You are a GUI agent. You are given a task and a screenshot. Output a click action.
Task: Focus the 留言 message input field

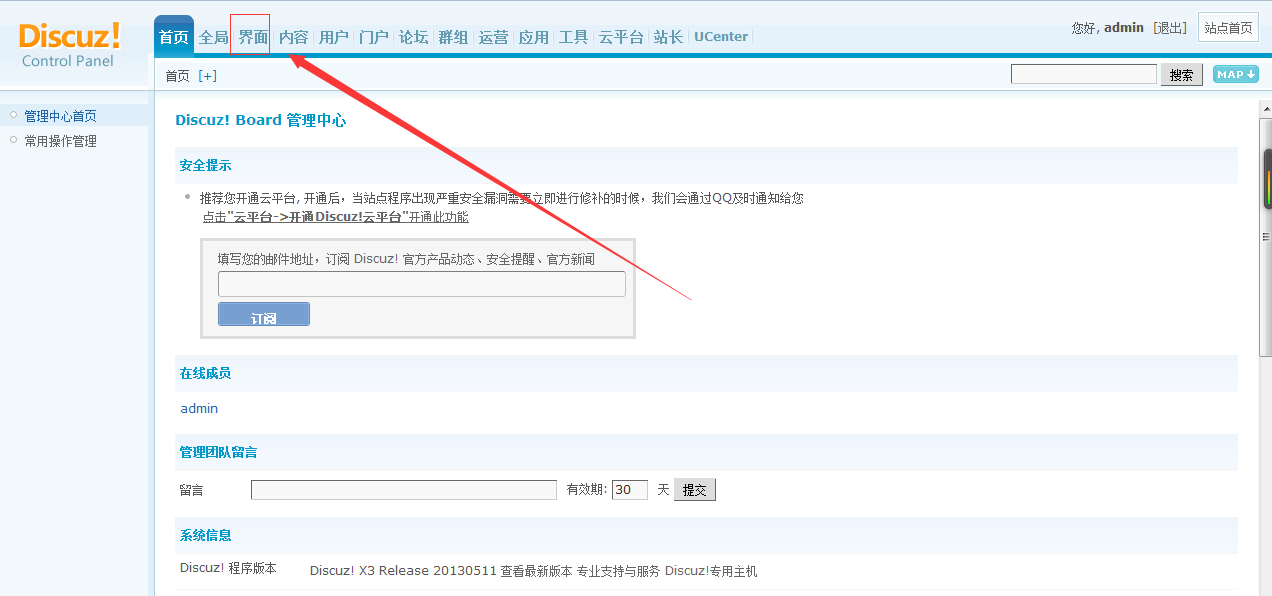[x=404, y=490]
